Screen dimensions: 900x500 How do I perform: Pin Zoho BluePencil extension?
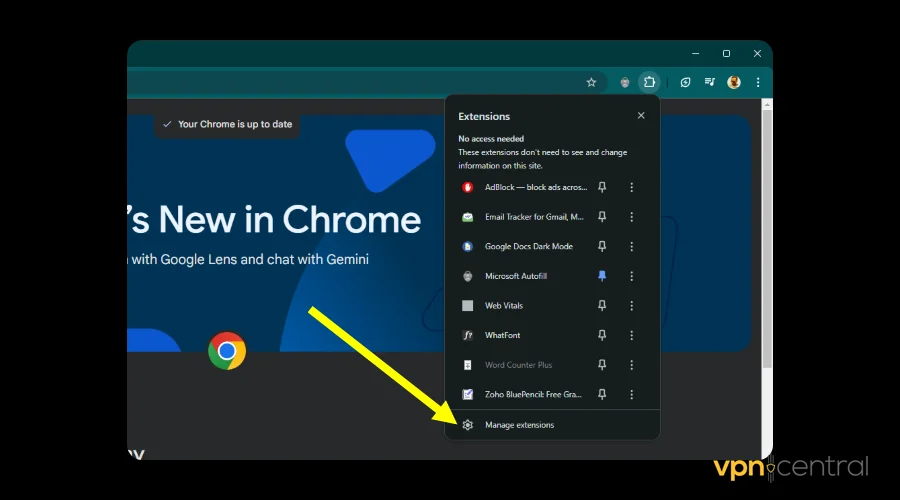(x=602, y=394)
